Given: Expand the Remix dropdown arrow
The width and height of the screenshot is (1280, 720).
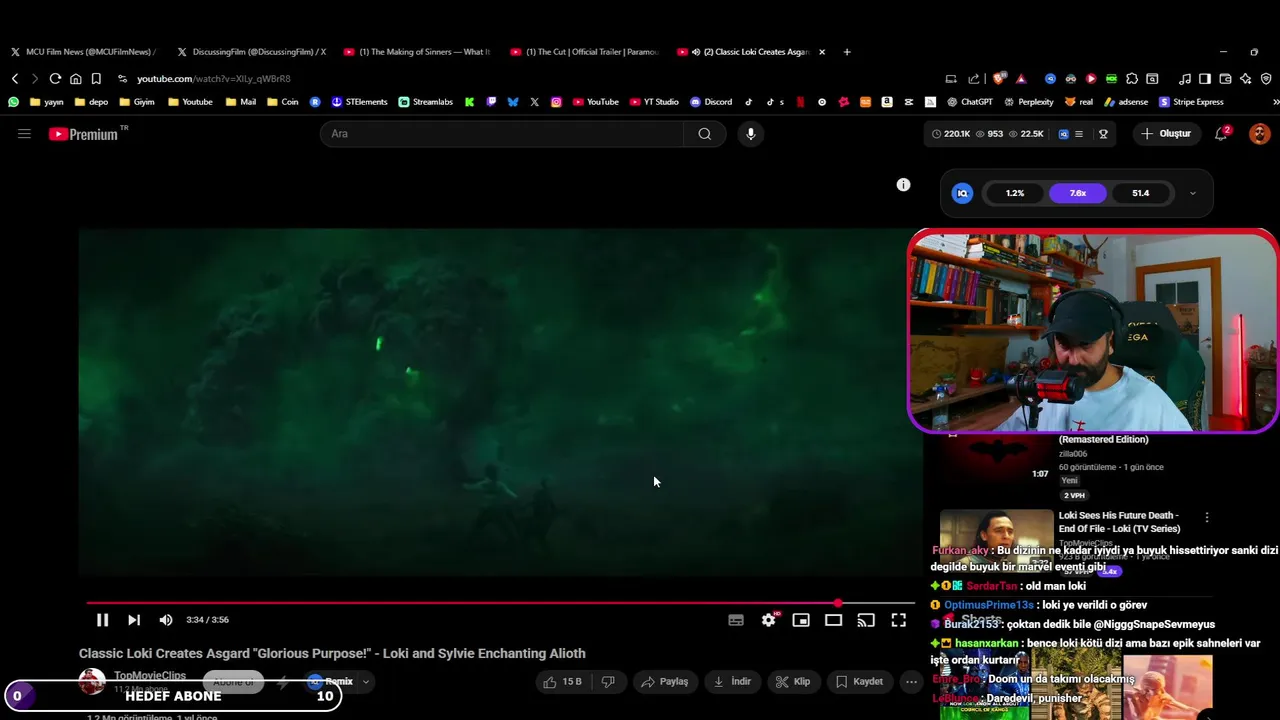Looking at the screenshot, I should pyautogui.click(x=366, y=682).
